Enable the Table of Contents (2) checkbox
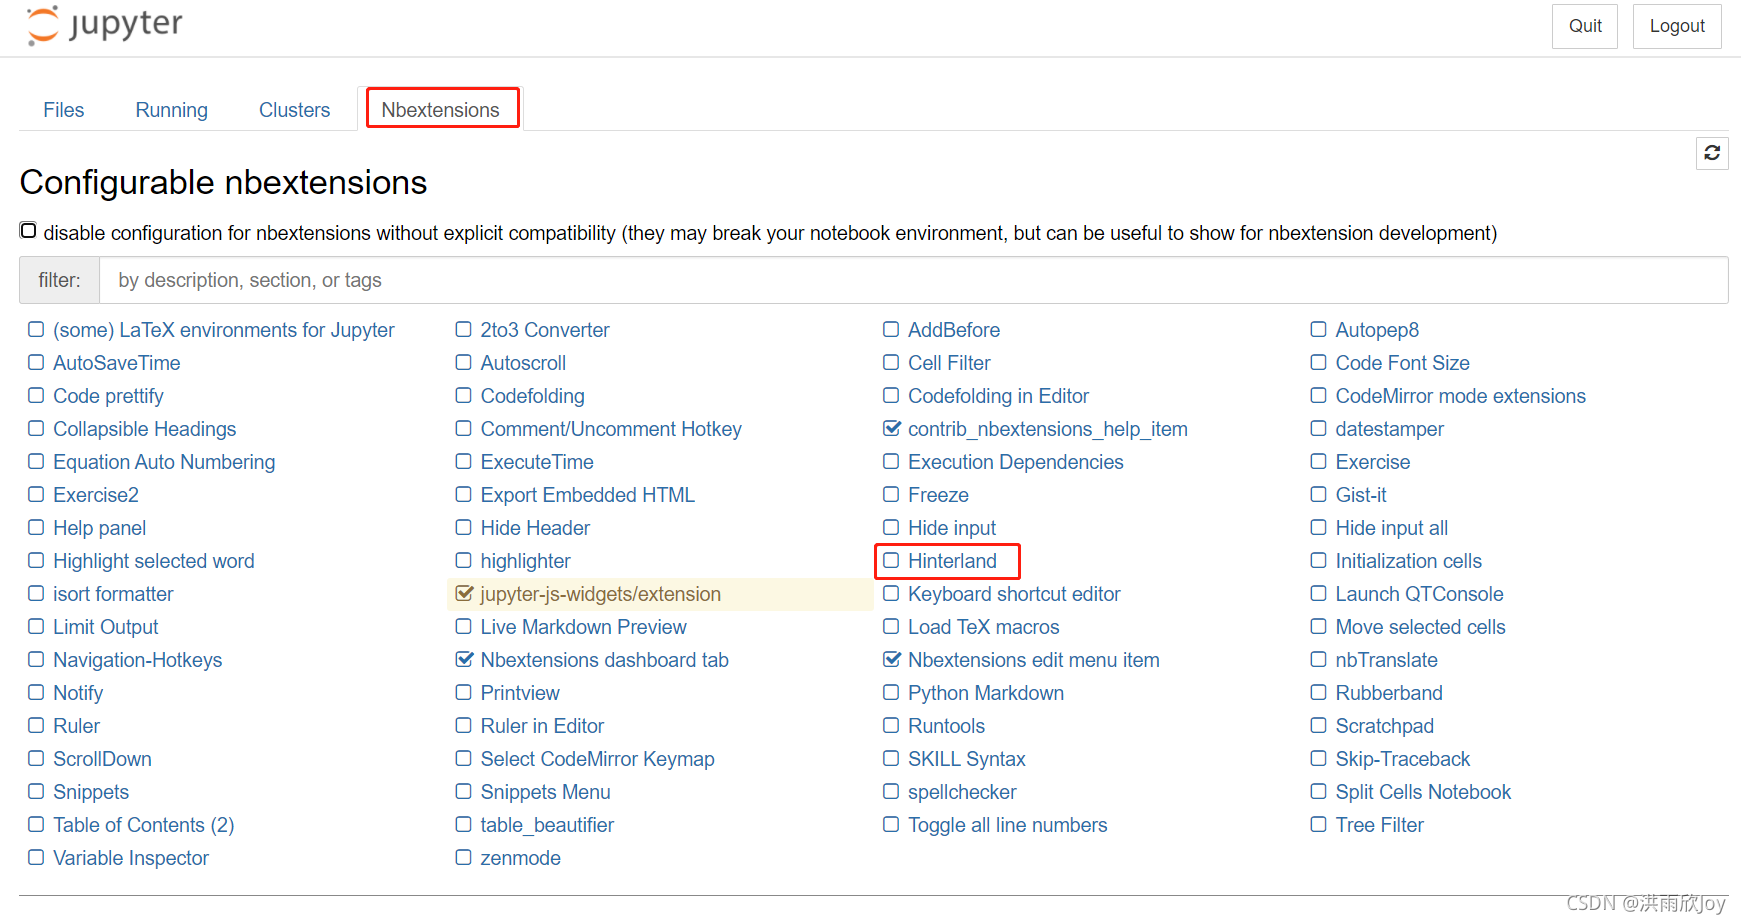1741x924 pixels. coord(36,824)
